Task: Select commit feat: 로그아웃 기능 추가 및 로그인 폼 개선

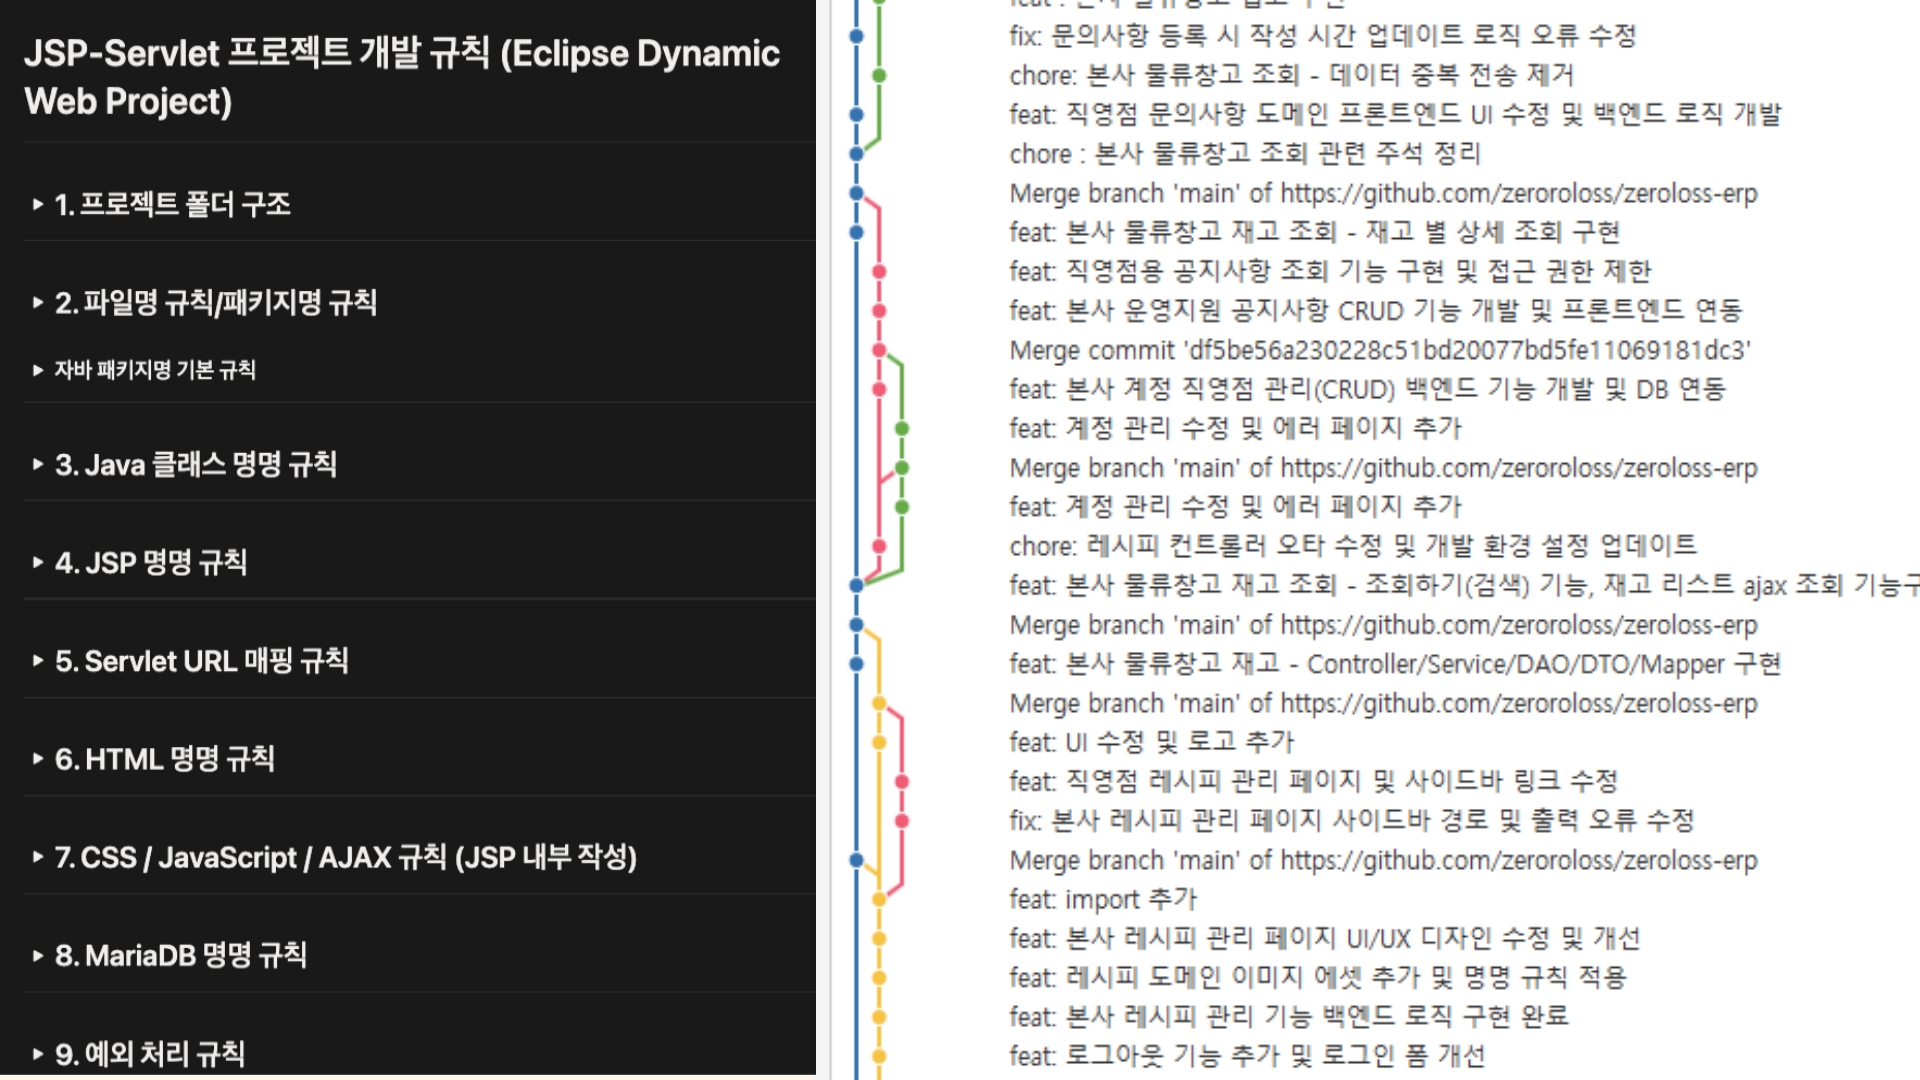Action: pos(1248,1056)
